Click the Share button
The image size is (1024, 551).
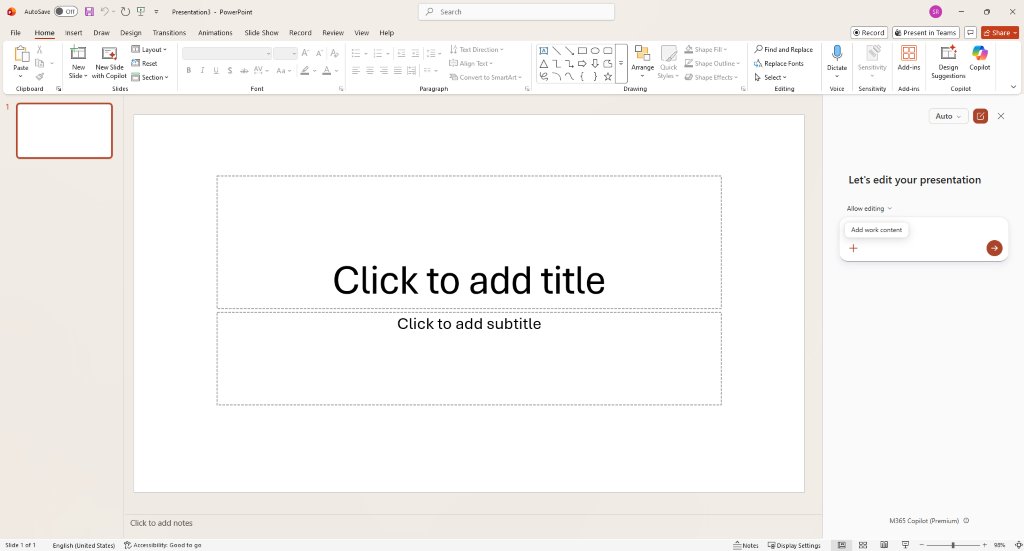coord(999,33)
